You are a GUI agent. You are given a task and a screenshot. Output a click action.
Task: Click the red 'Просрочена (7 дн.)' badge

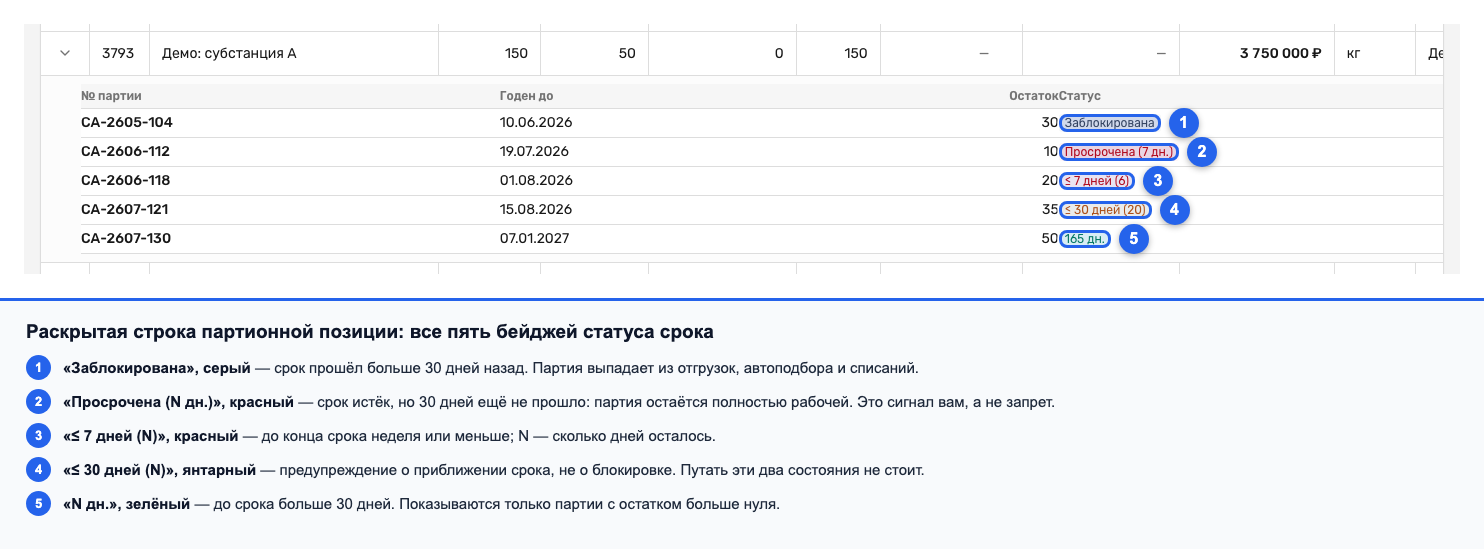point(1119,152)
